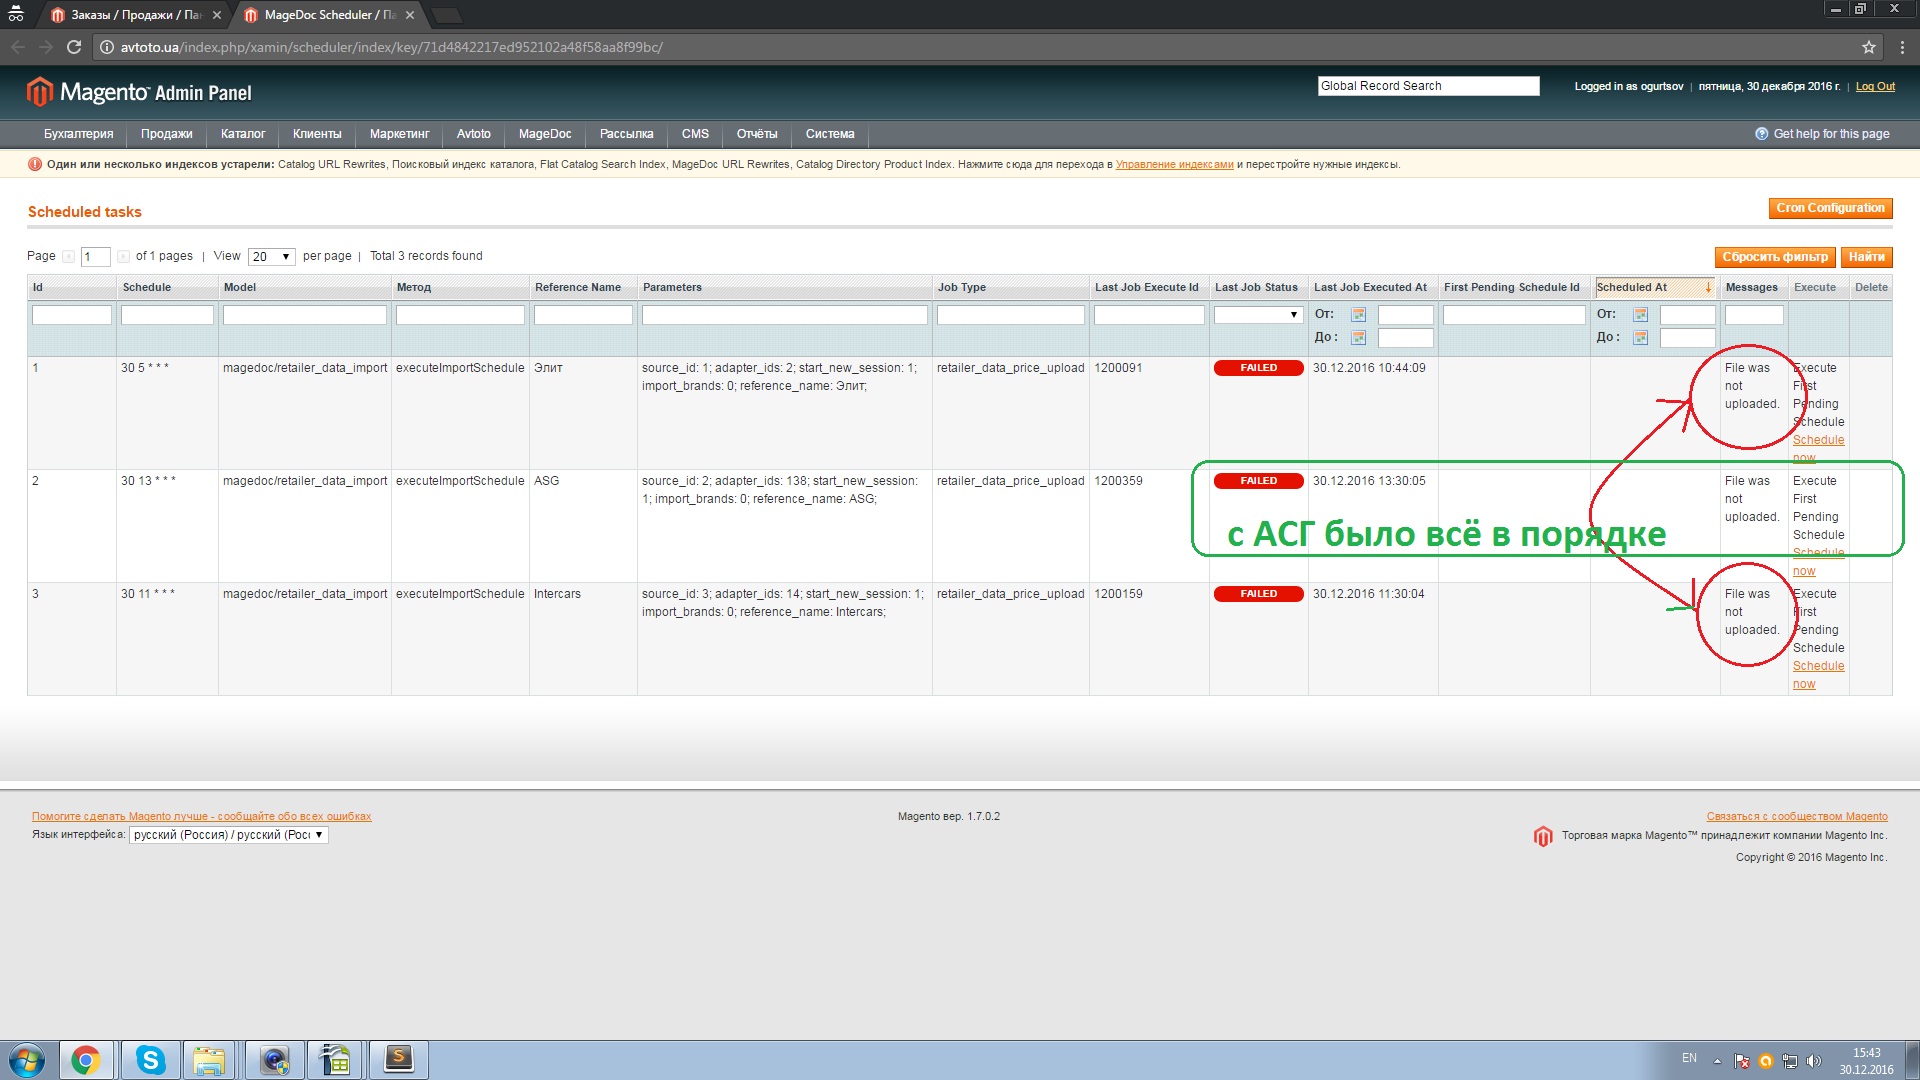
Task: Click the Magento logo icon
Action: pos(39,92)
